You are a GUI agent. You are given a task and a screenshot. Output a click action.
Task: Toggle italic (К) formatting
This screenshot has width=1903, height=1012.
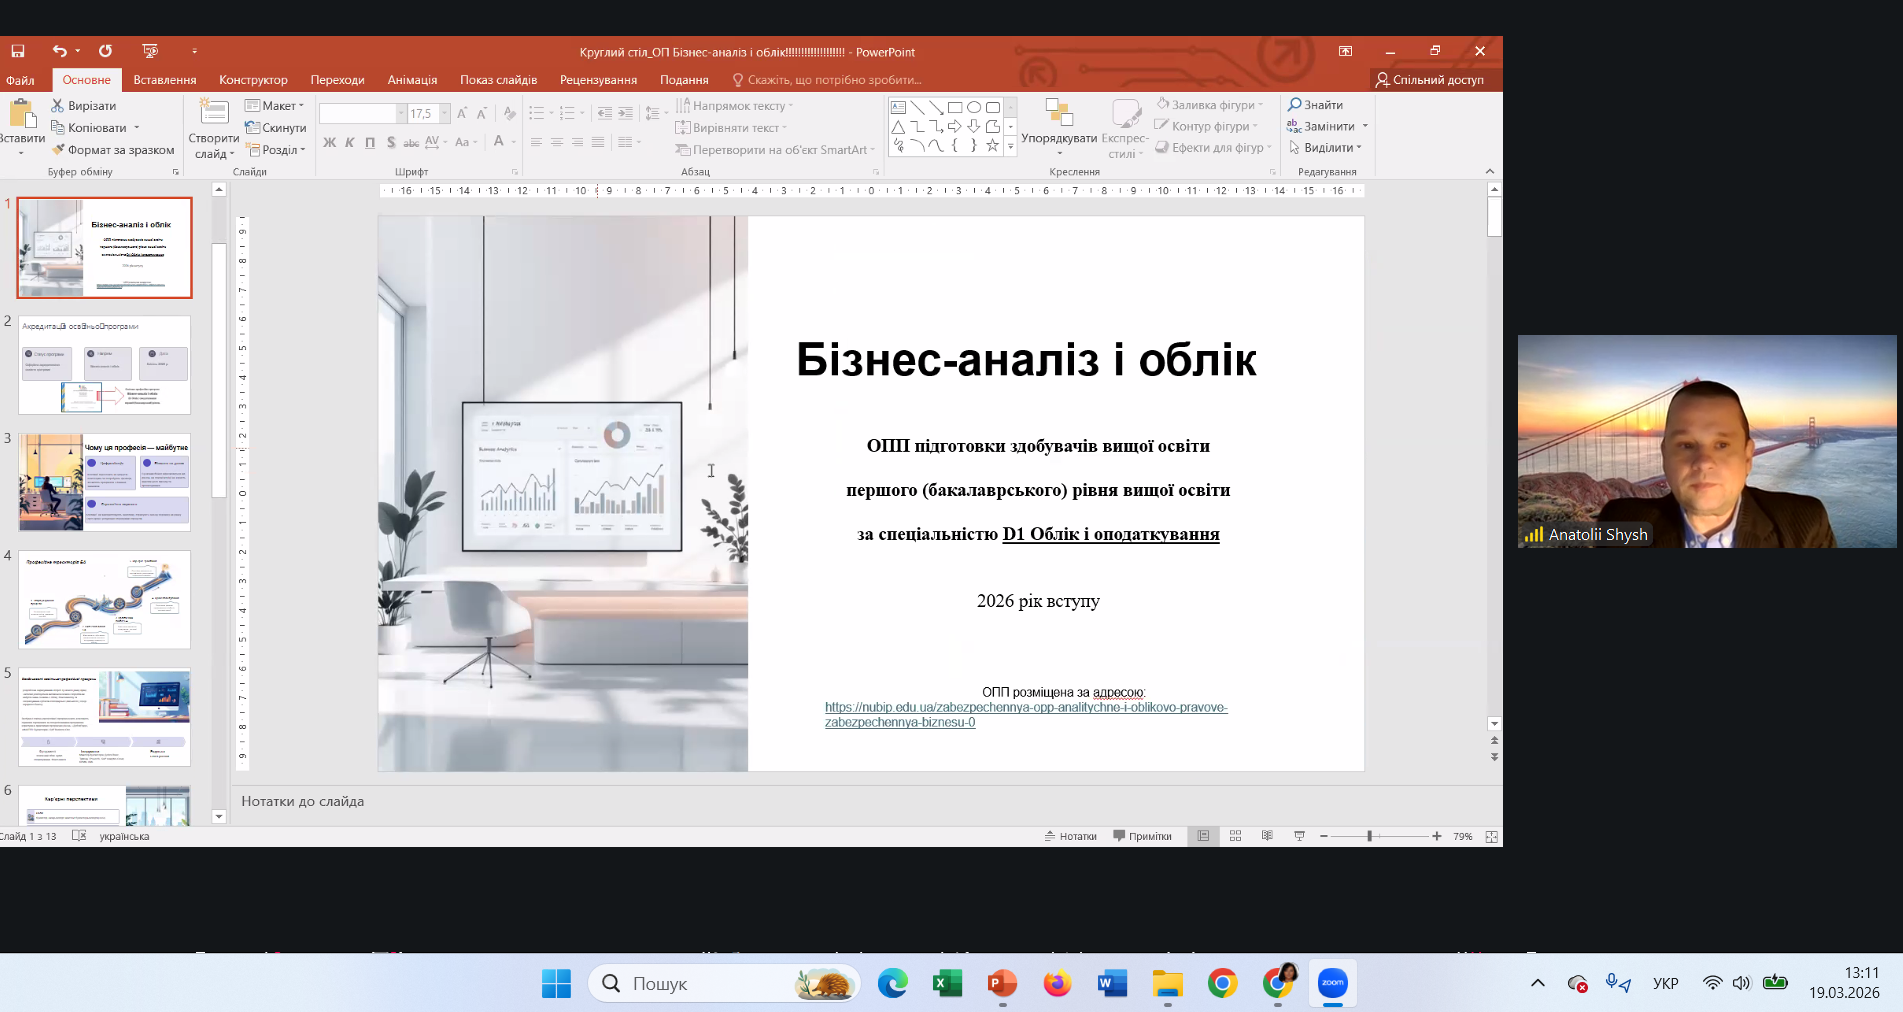[x=350, y=143]
